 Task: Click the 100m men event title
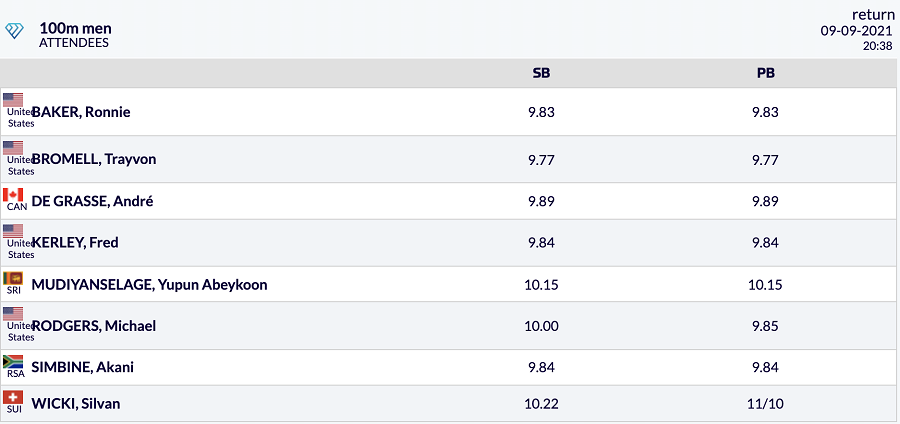[75, 28]
